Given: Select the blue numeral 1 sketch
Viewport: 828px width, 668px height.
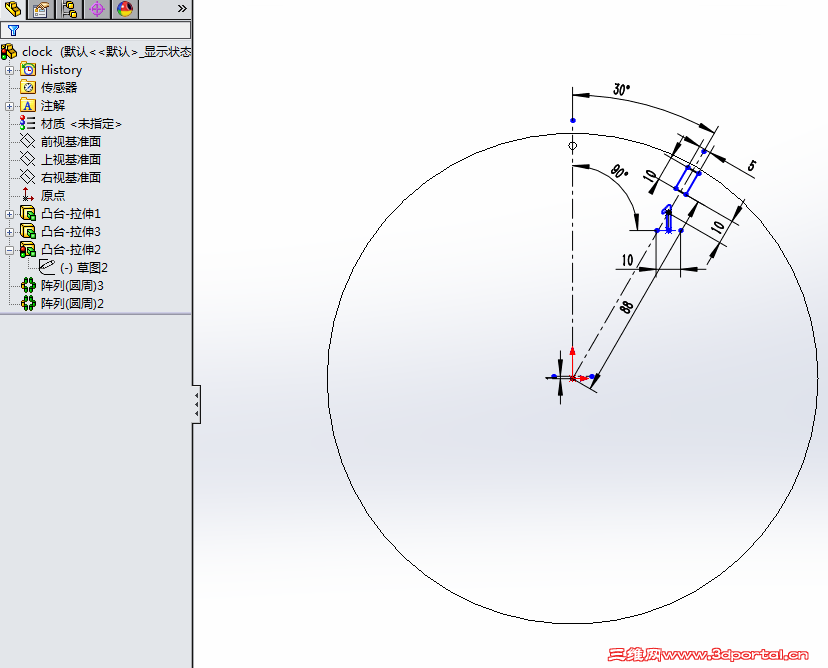Looking at the screenshot, I should pyautogui.click(x=668, y=218).
